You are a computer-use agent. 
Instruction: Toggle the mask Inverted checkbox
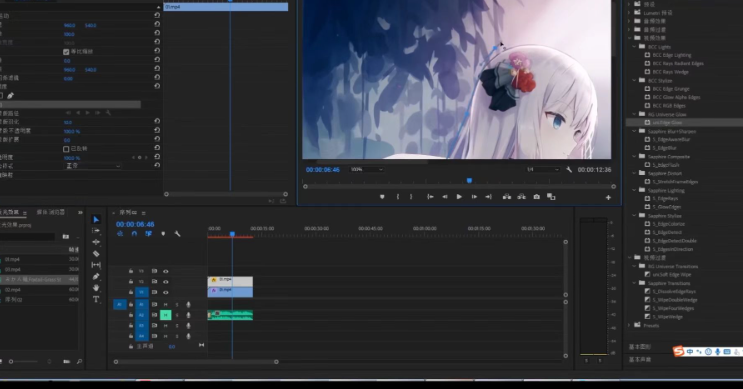66,149
